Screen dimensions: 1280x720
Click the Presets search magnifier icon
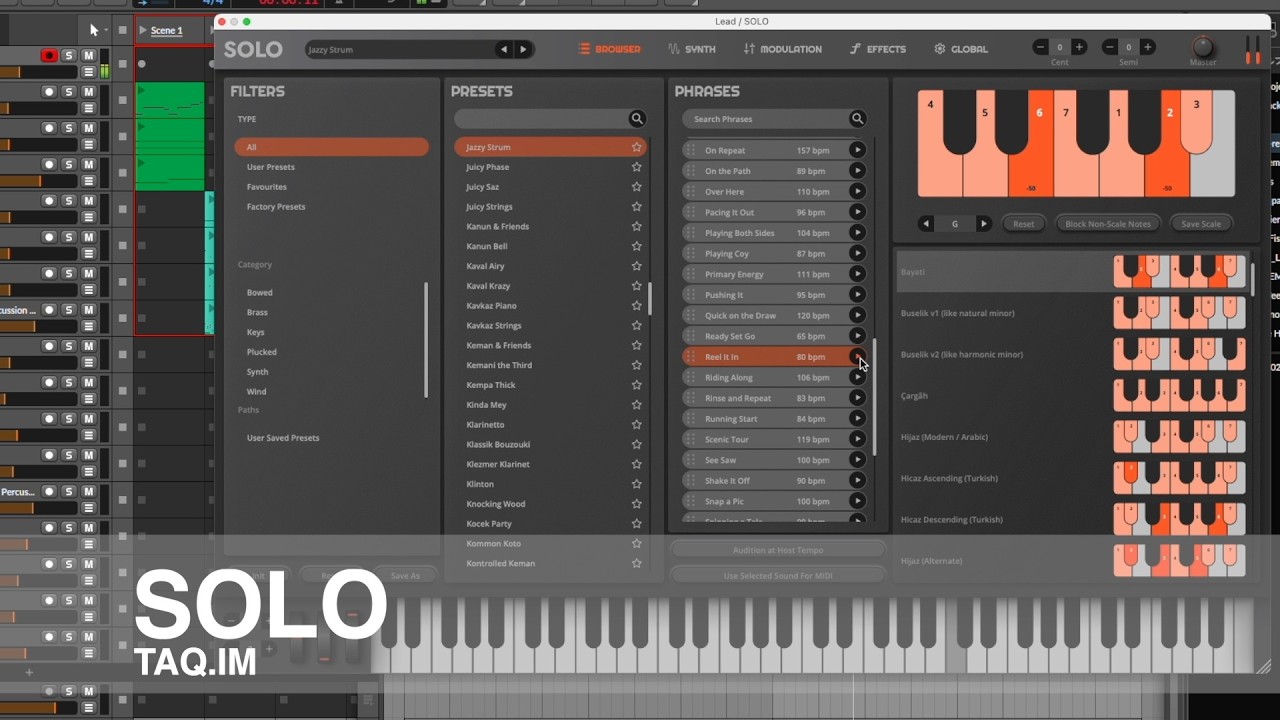tap(637, 119)
